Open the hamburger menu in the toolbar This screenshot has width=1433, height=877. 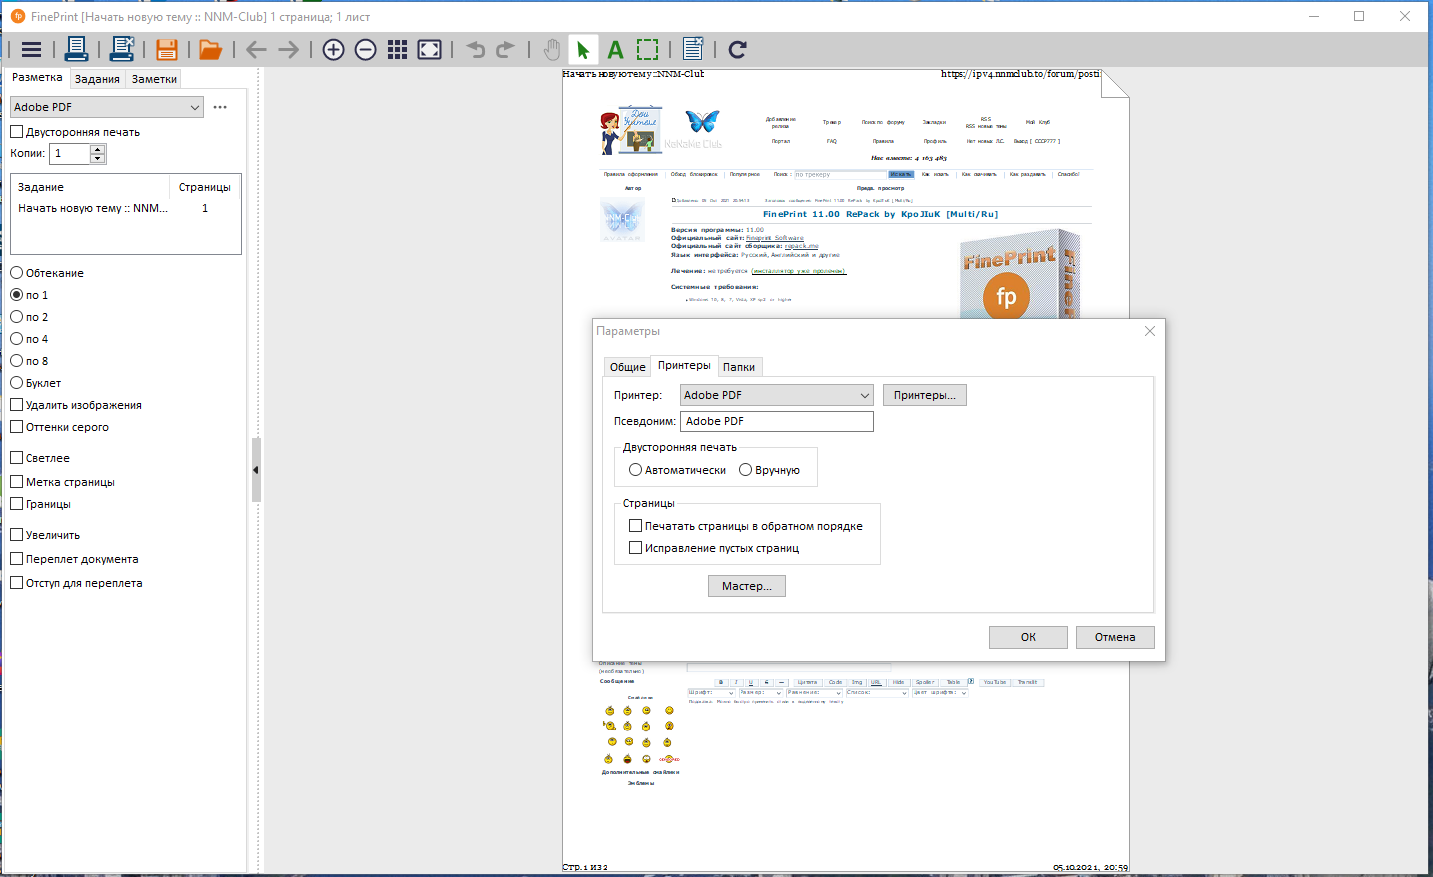point(31,49)
